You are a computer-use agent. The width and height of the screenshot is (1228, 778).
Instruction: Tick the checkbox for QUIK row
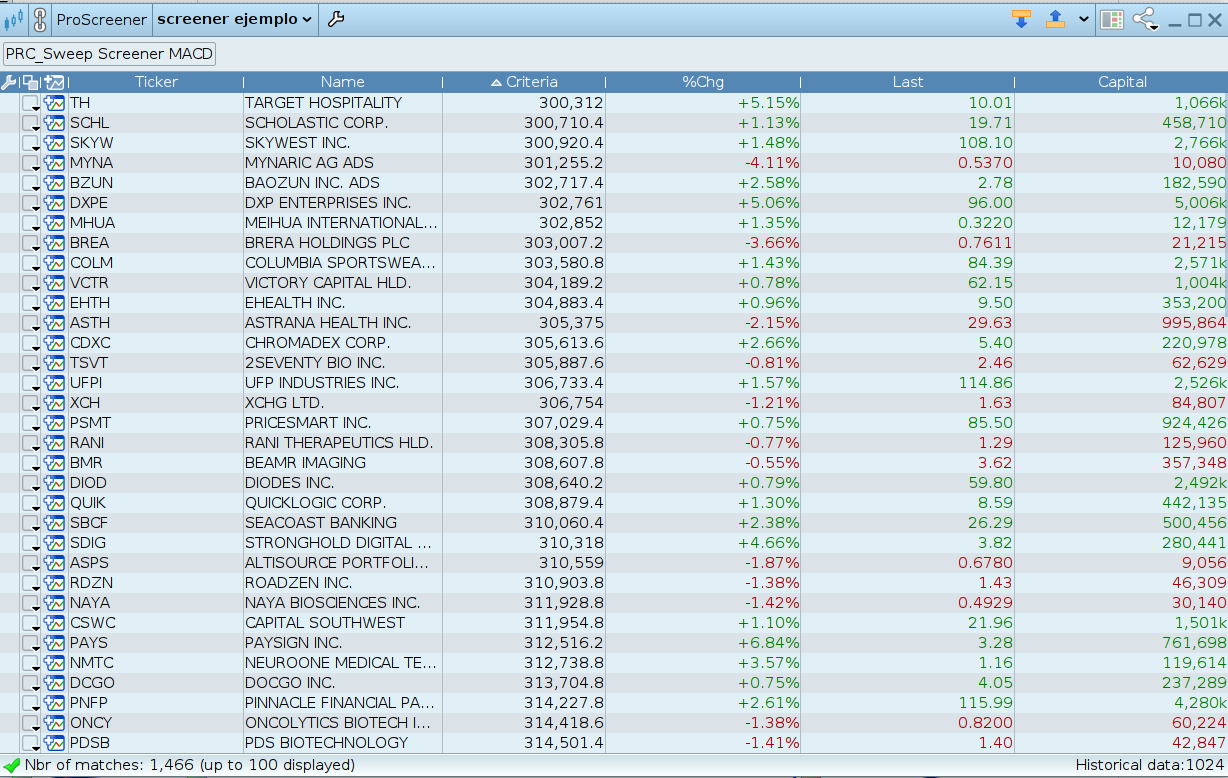(x=31, y=503)
